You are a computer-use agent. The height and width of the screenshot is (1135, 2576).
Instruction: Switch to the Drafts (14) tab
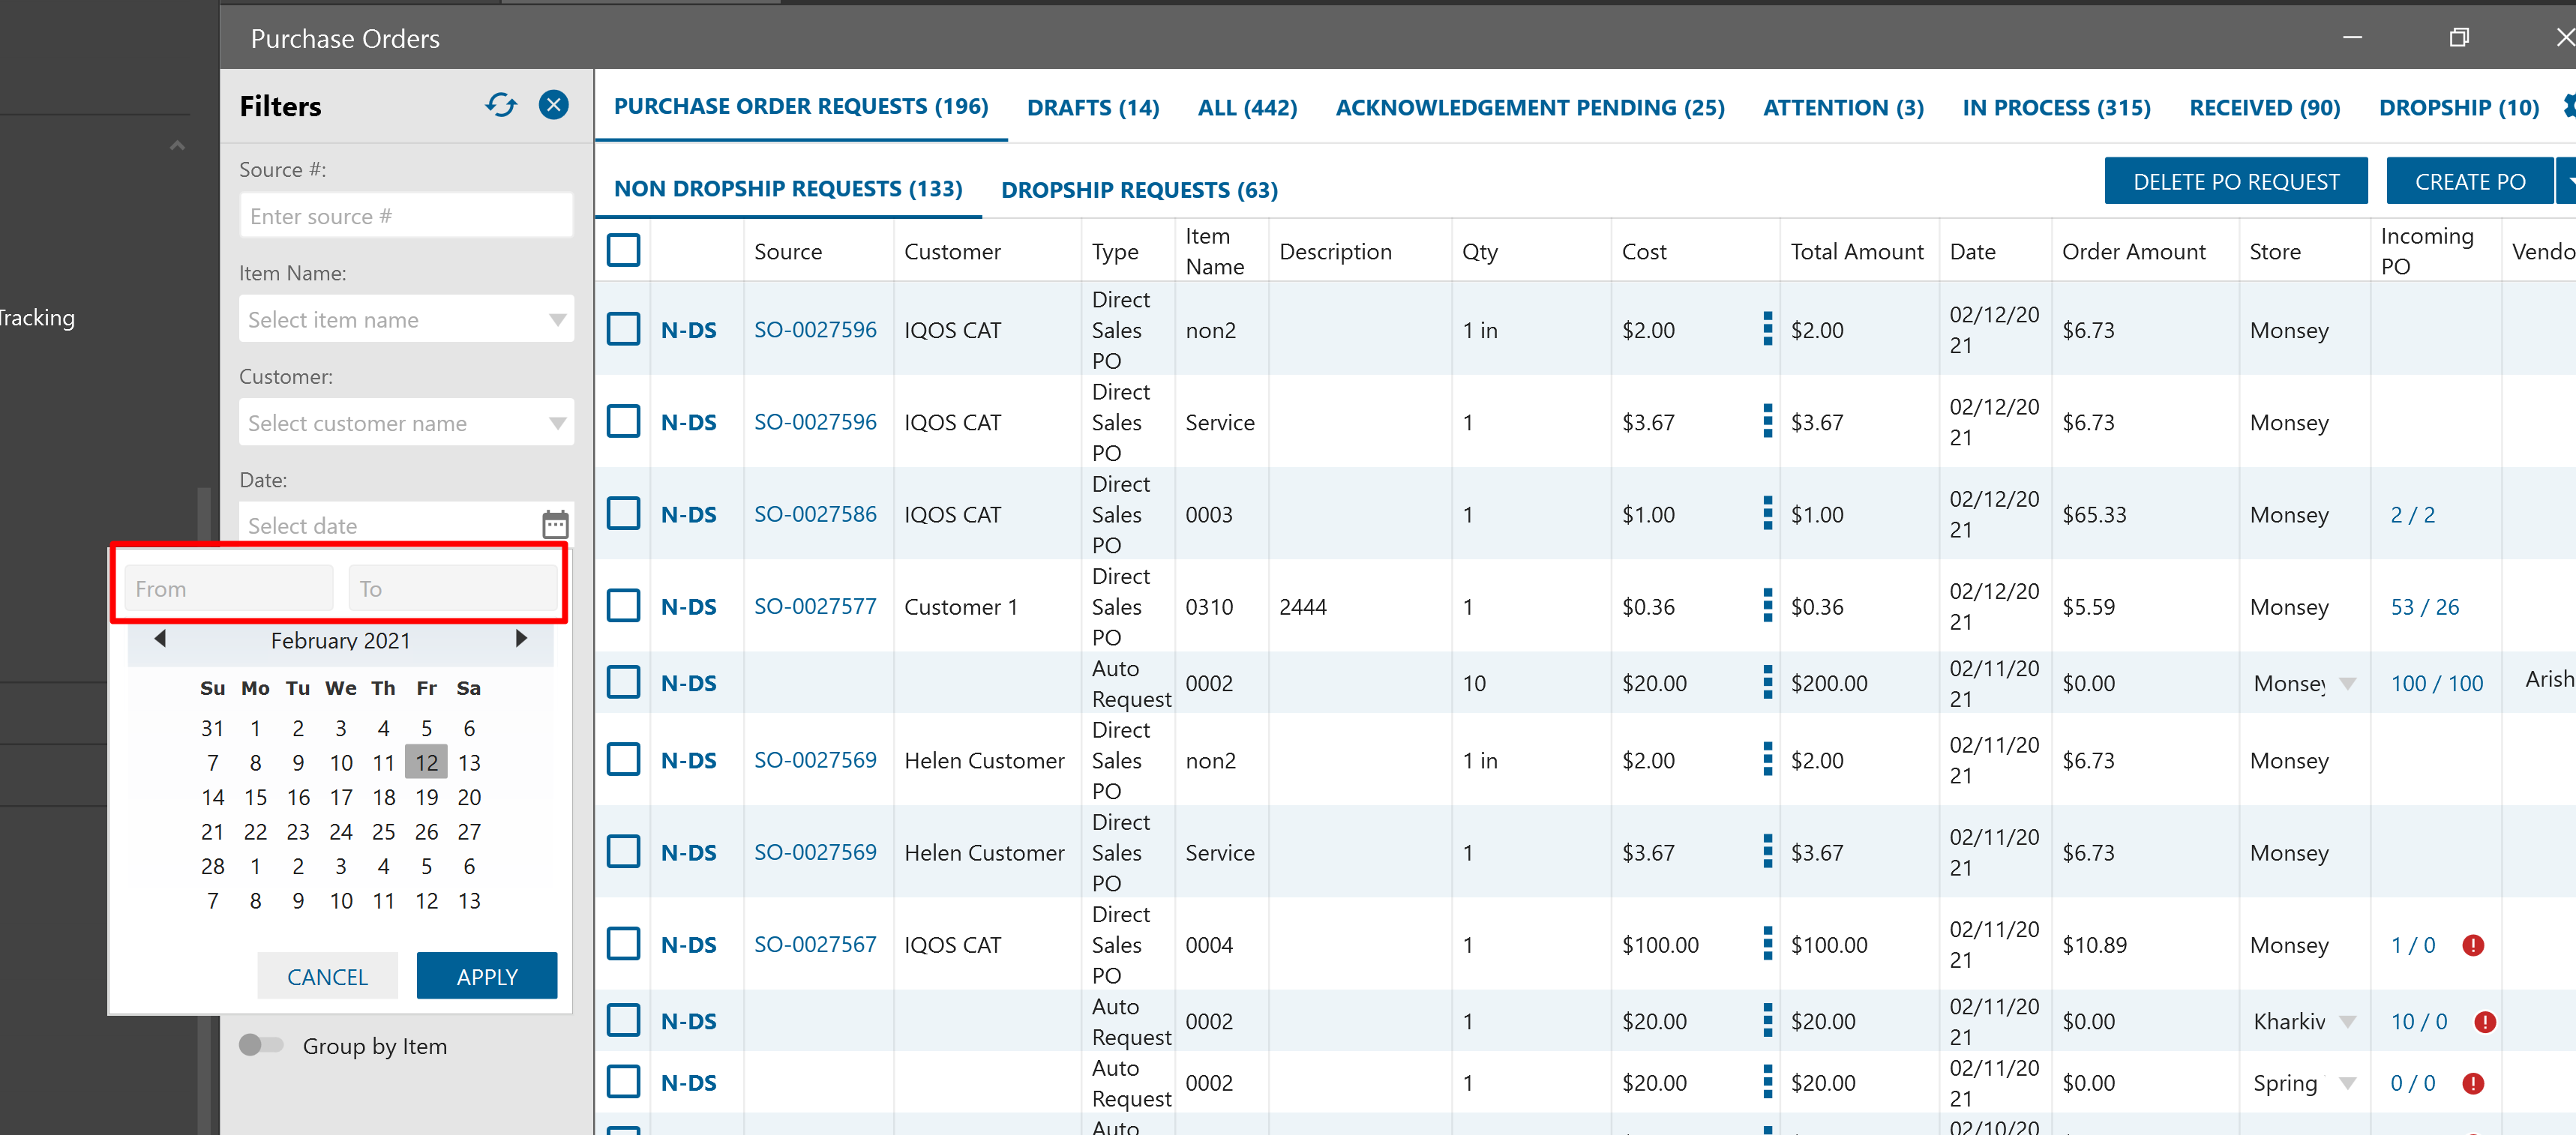(x=1092, y=107)
